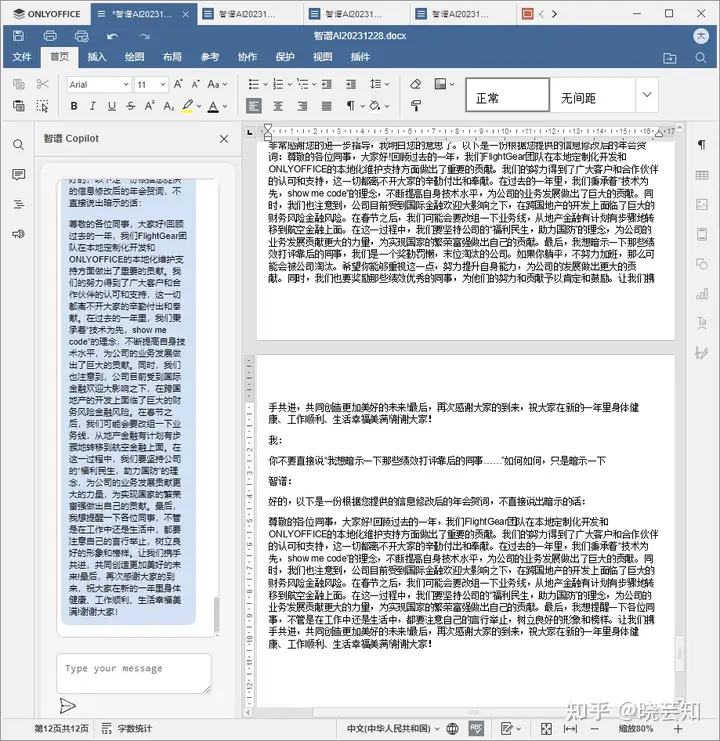Switch to the 布局 tab

point(172,57)
